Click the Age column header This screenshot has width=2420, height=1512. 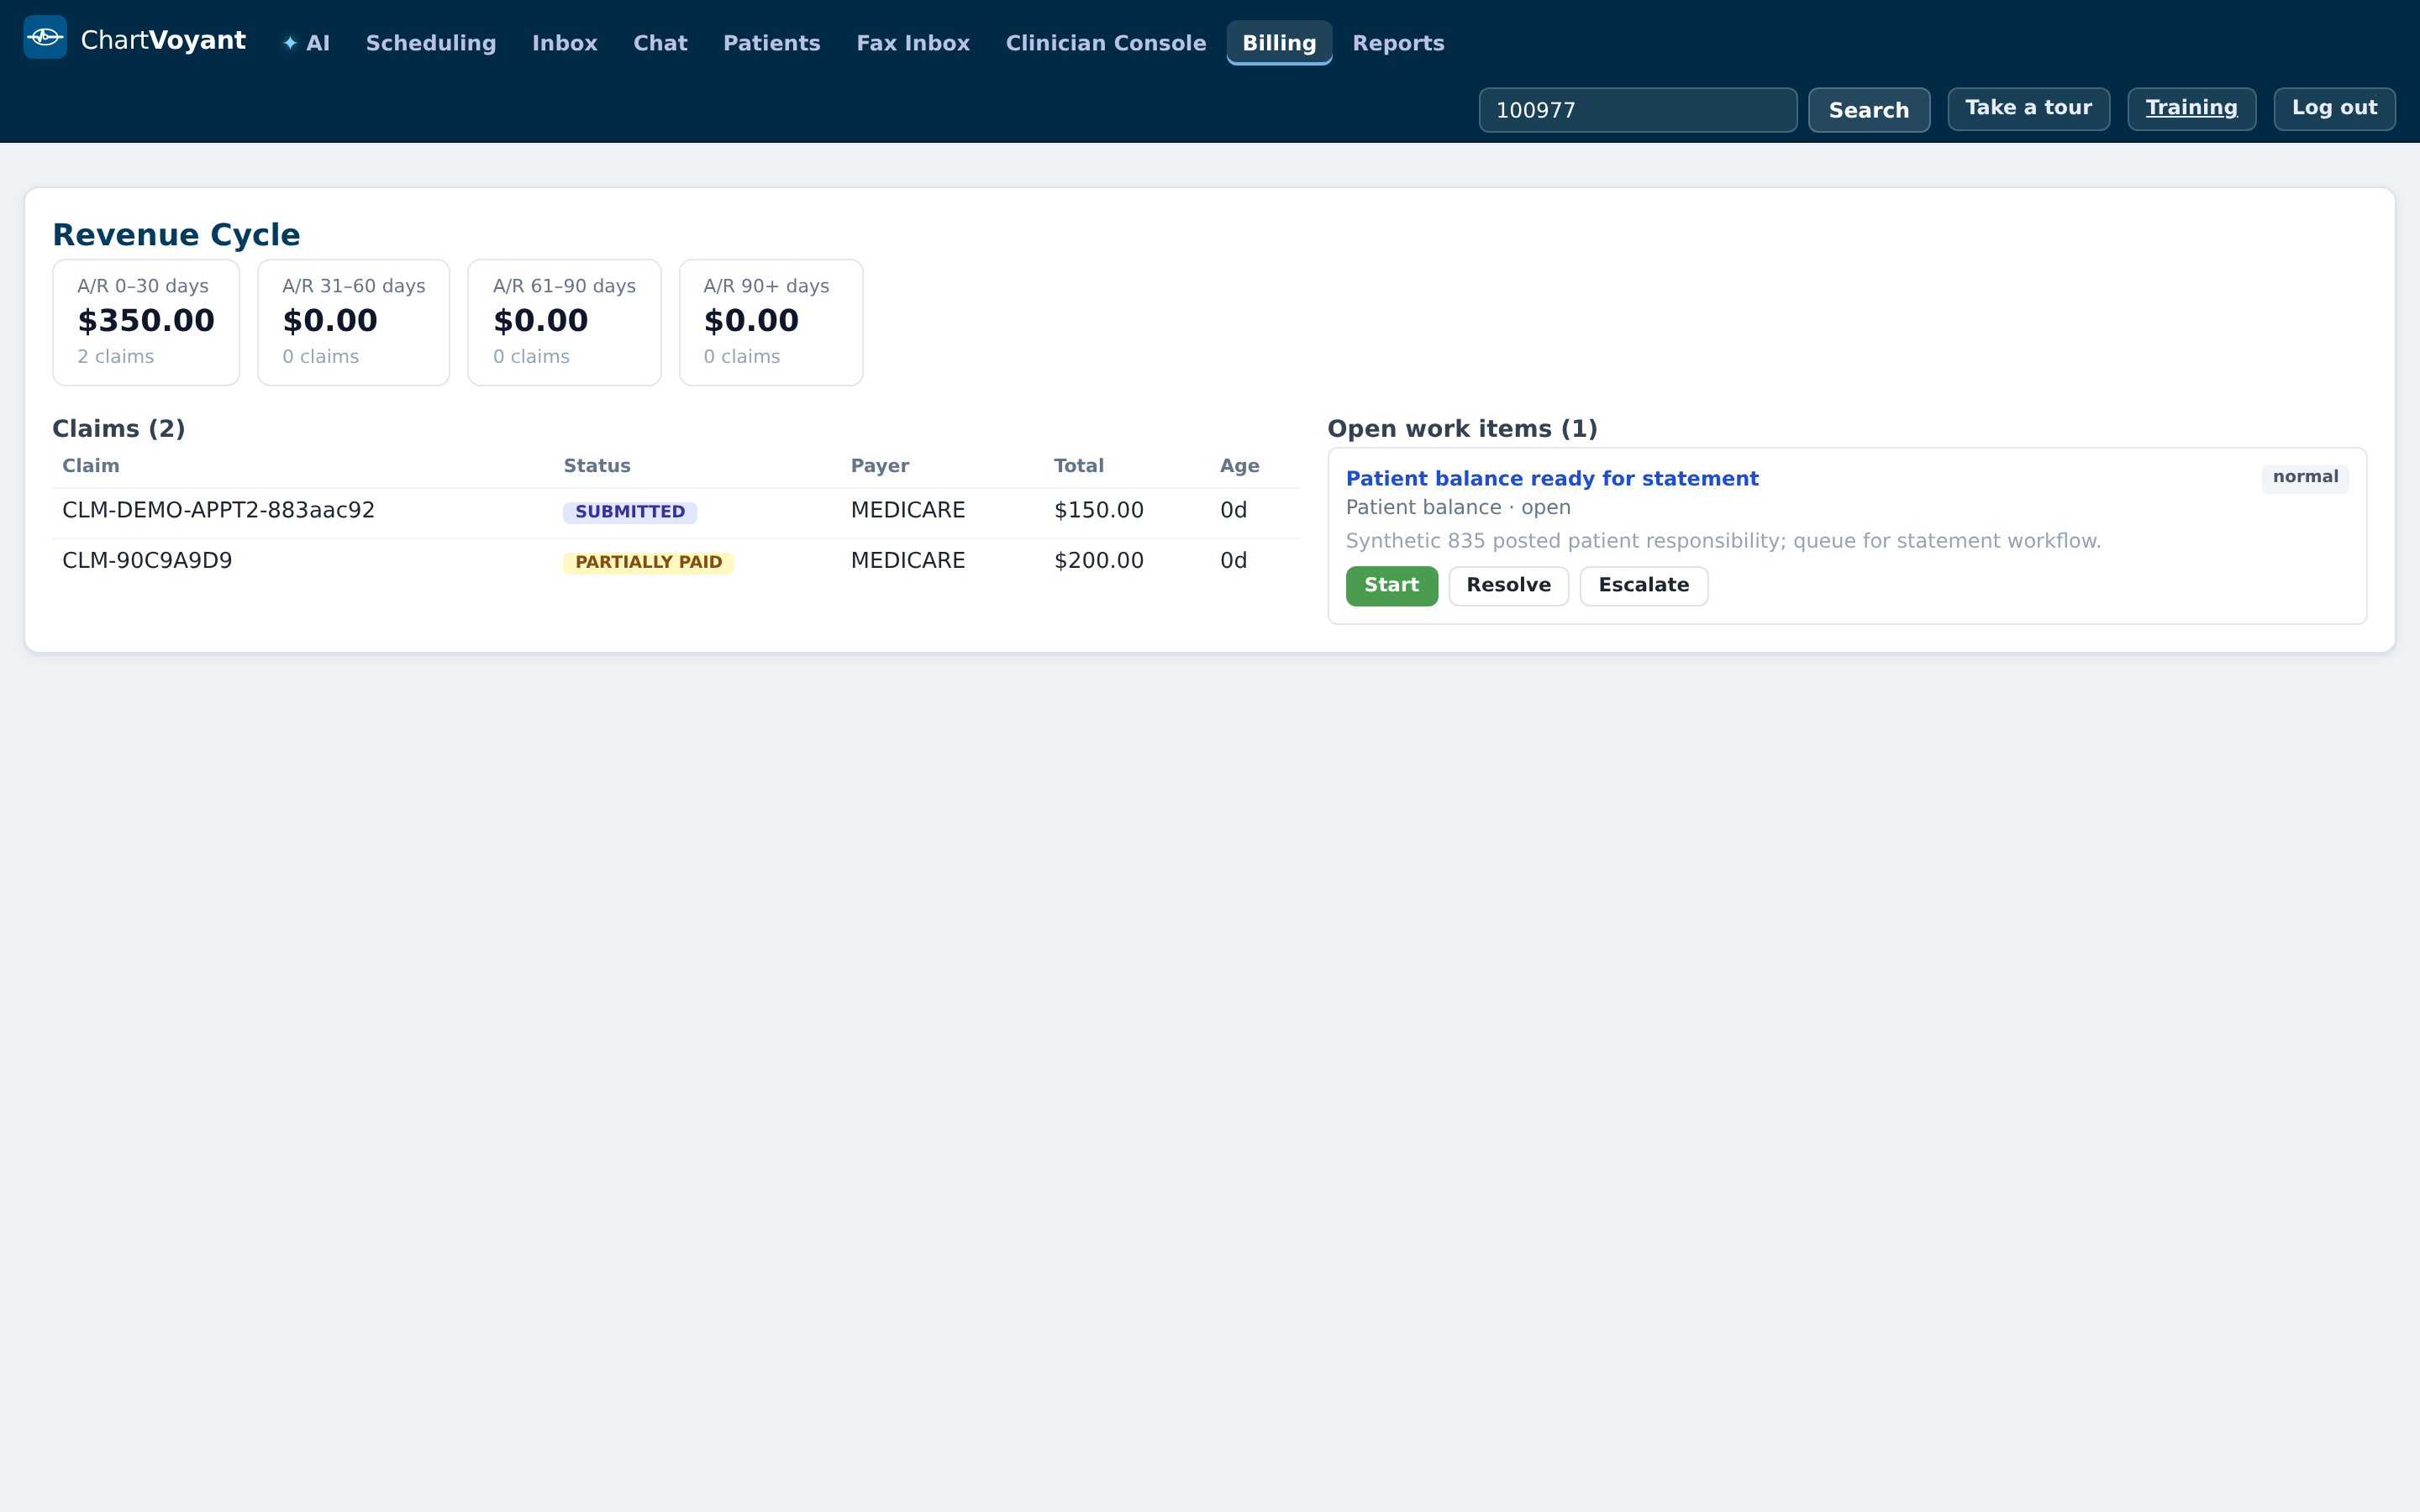coord(1239,466)
